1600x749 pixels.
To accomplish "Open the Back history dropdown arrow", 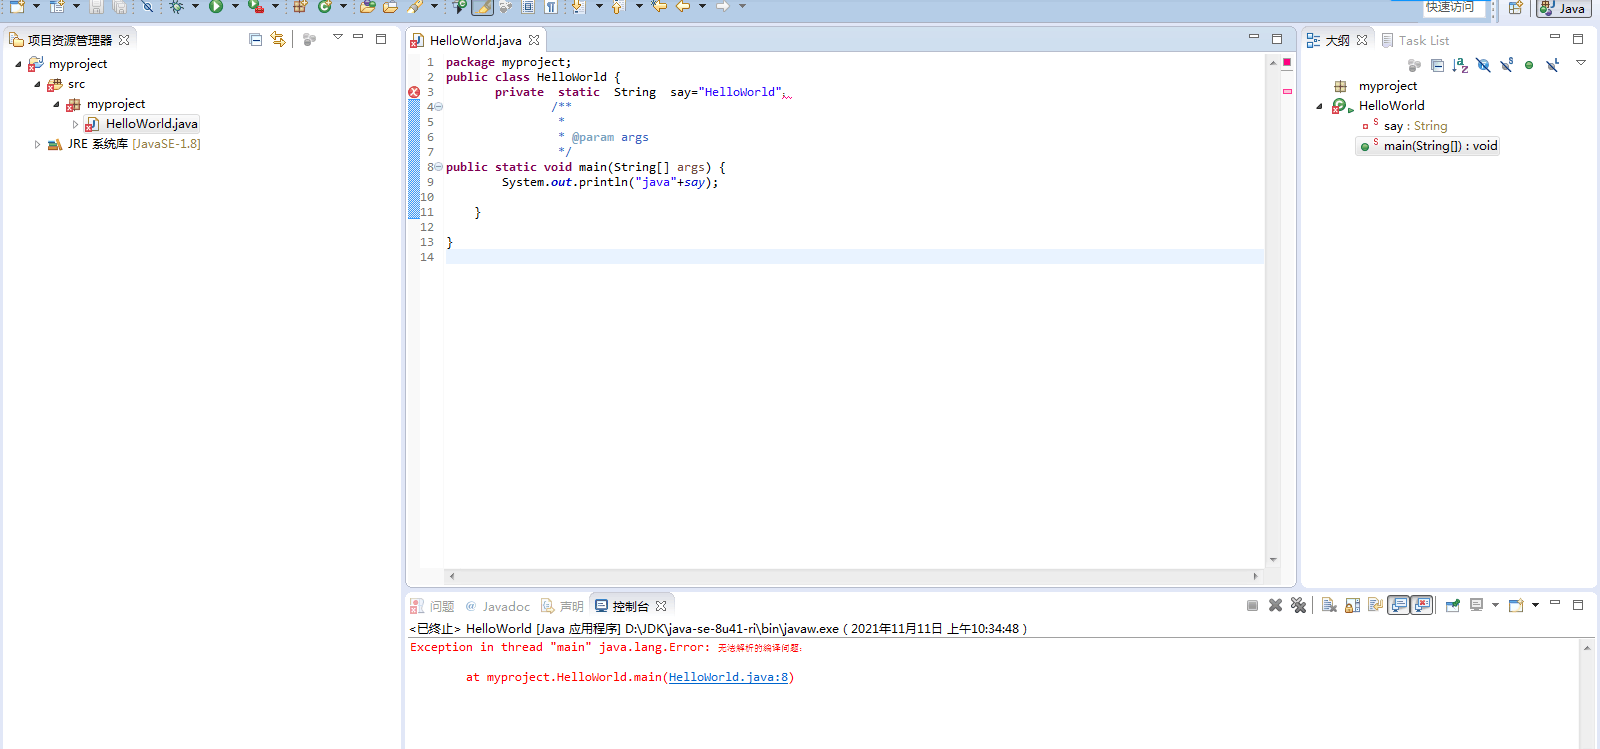I will click(x=702, y=7).
